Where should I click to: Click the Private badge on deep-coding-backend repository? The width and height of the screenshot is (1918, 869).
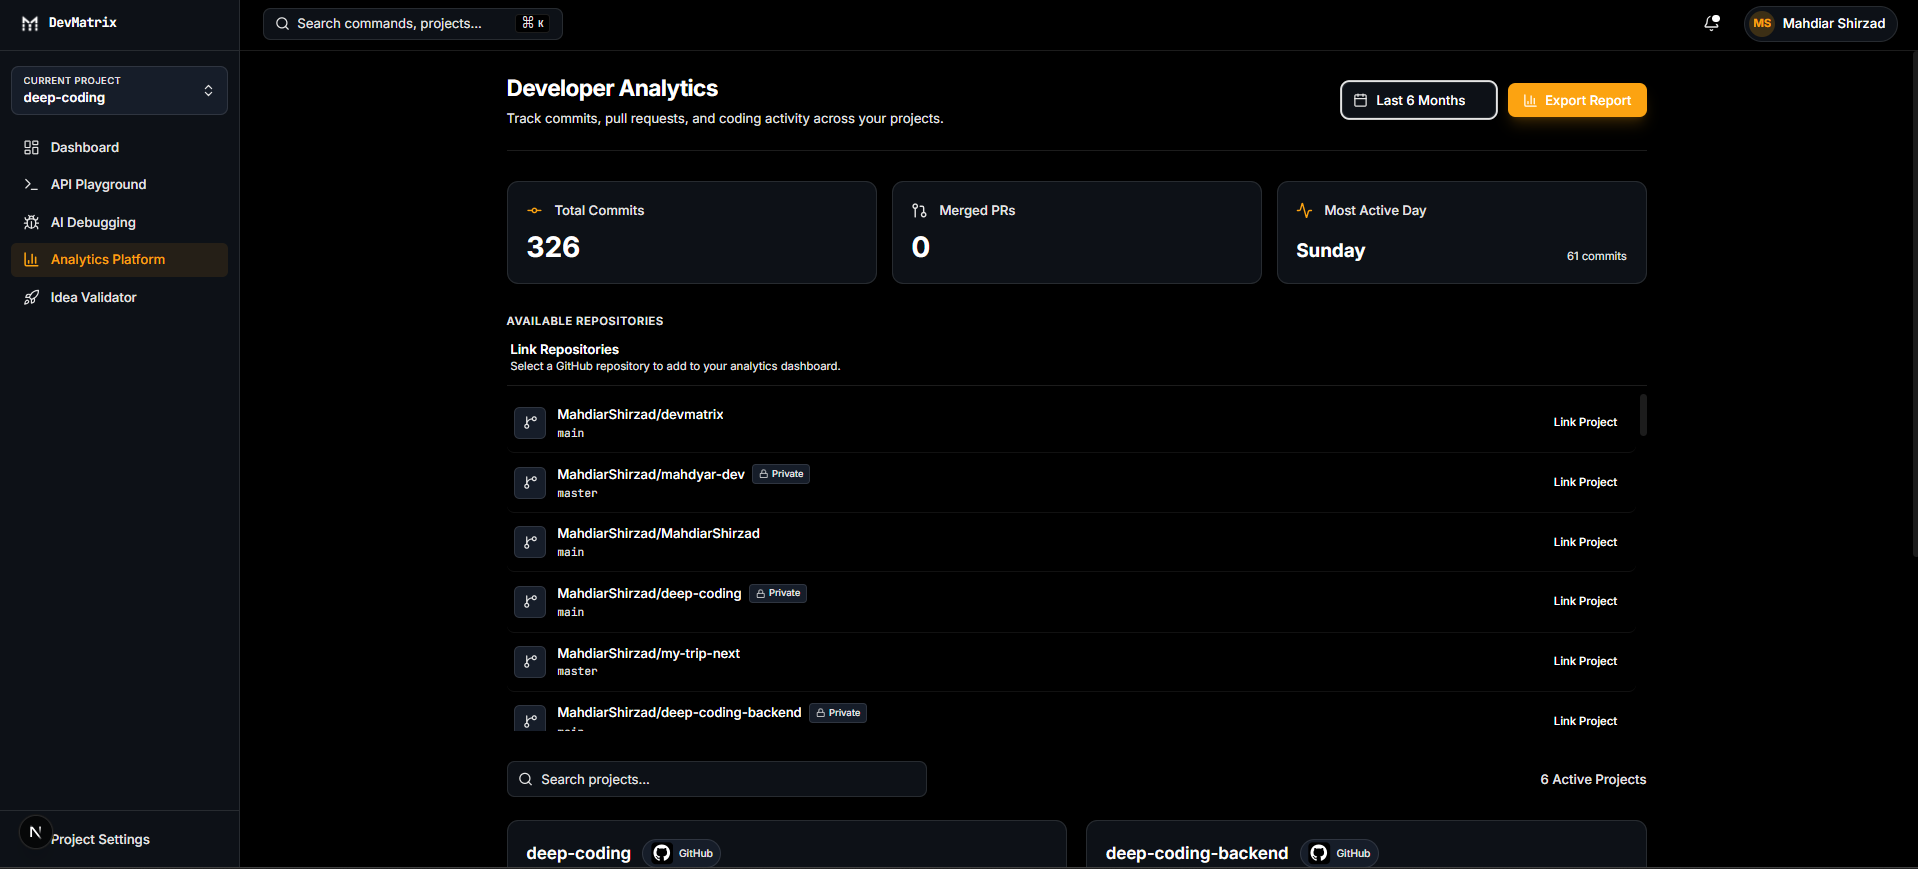click(x=838, y=713)
